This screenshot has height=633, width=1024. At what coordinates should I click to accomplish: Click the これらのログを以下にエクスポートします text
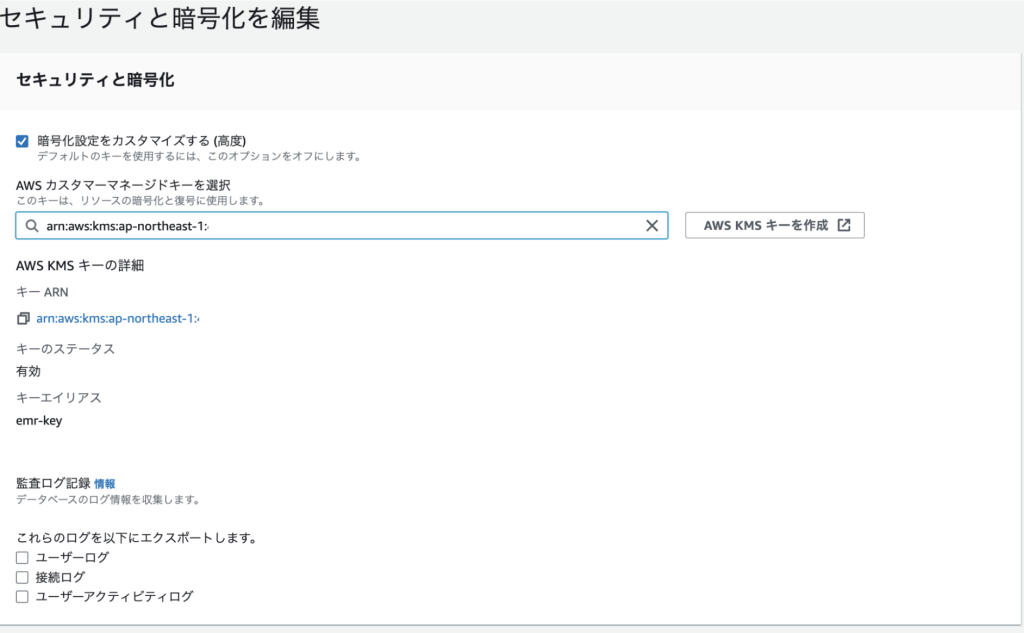coord(136,538)
